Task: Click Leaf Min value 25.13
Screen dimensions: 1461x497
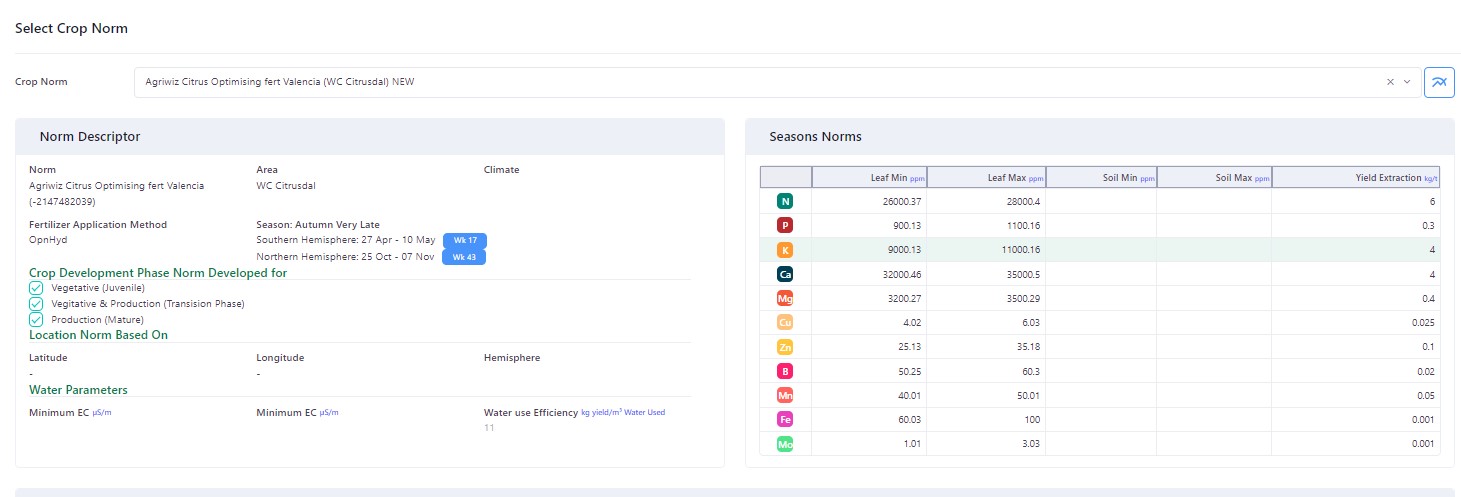Action: [x=909, y=347]
